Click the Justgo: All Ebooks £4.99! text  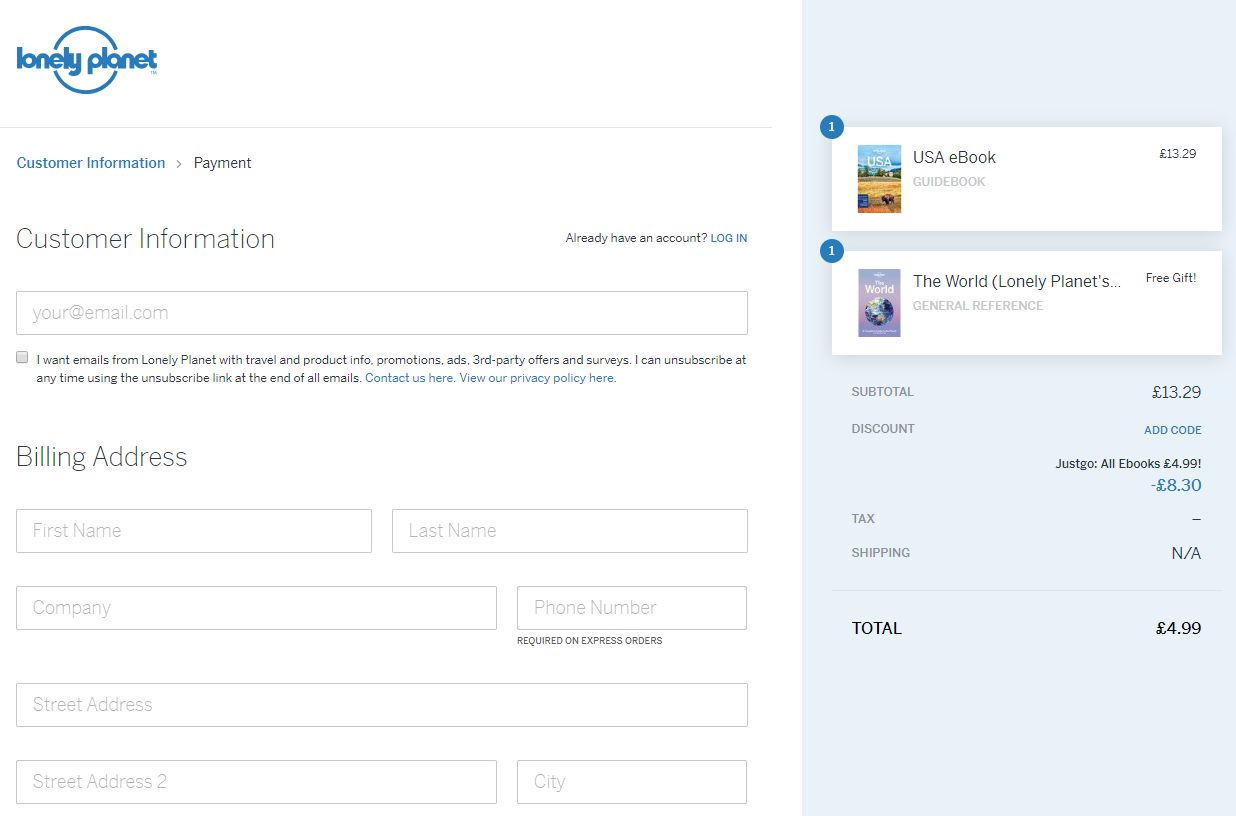point(1129,464)
